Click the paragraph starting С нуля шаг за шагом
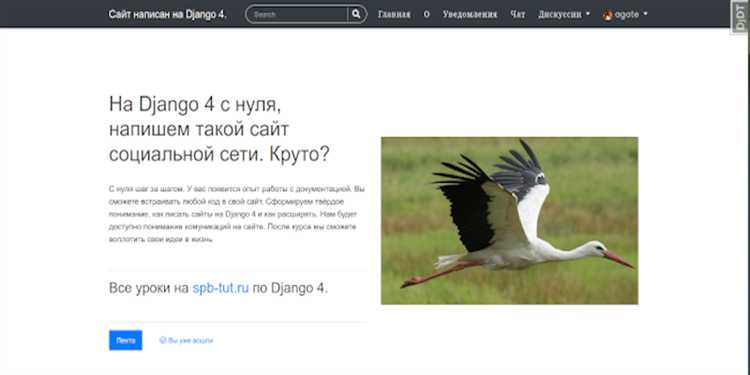This screenshot has width=750, height=375. [x=237, y=214]
